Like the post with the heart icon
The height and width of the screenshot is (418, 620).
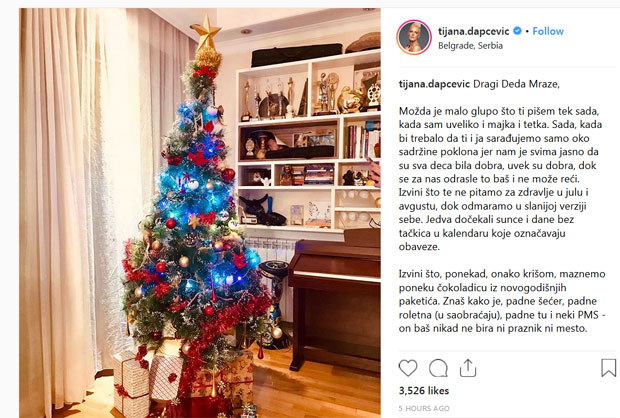click(x=408, y=368)
